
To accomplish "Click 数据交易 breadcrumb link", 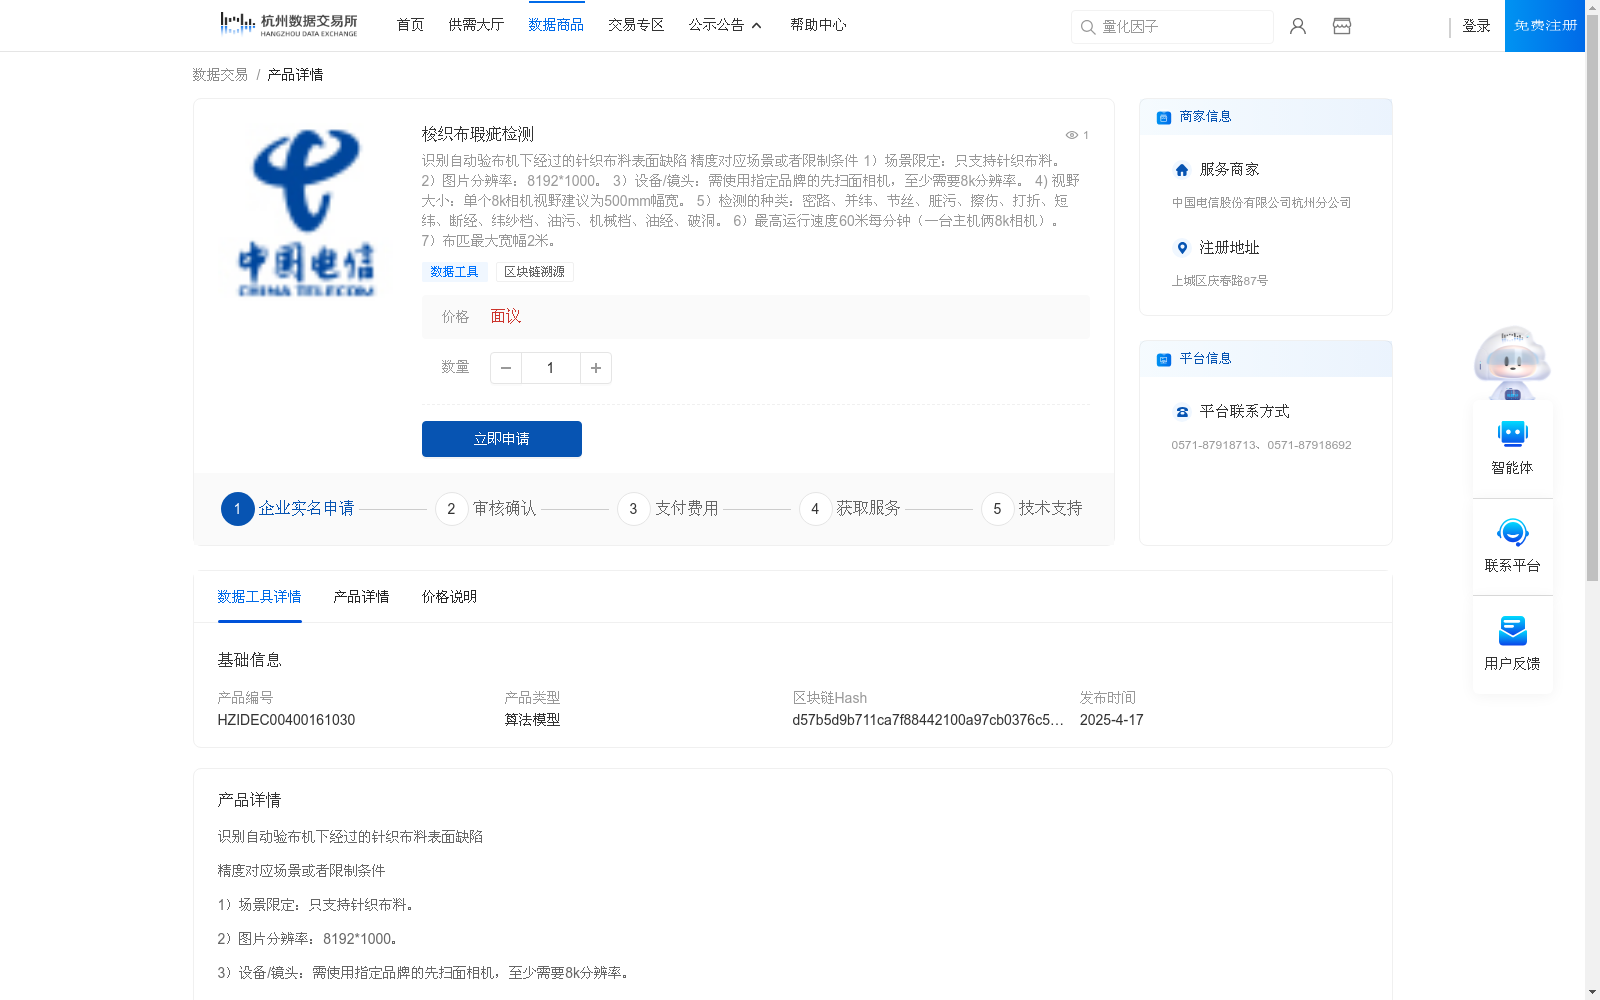I will (220, 75).
